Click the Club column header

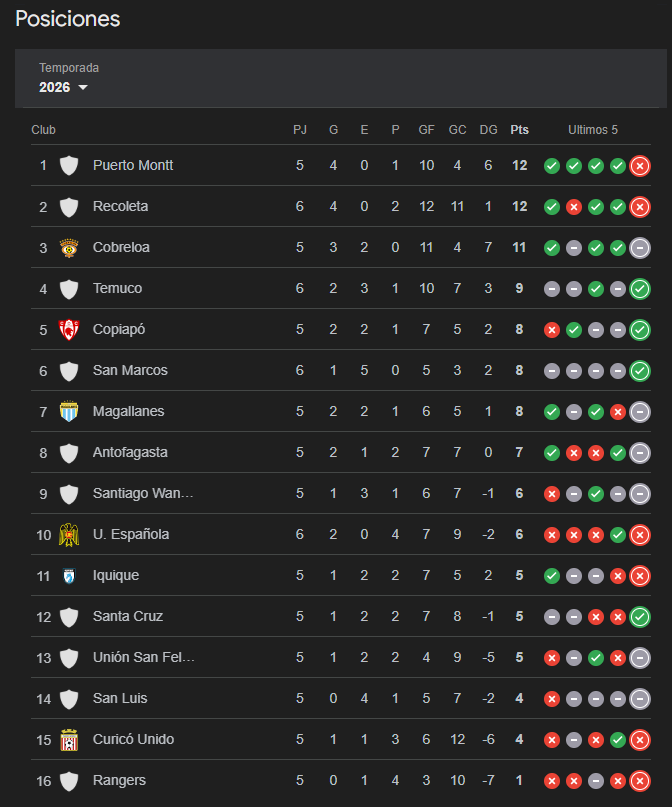43,129
